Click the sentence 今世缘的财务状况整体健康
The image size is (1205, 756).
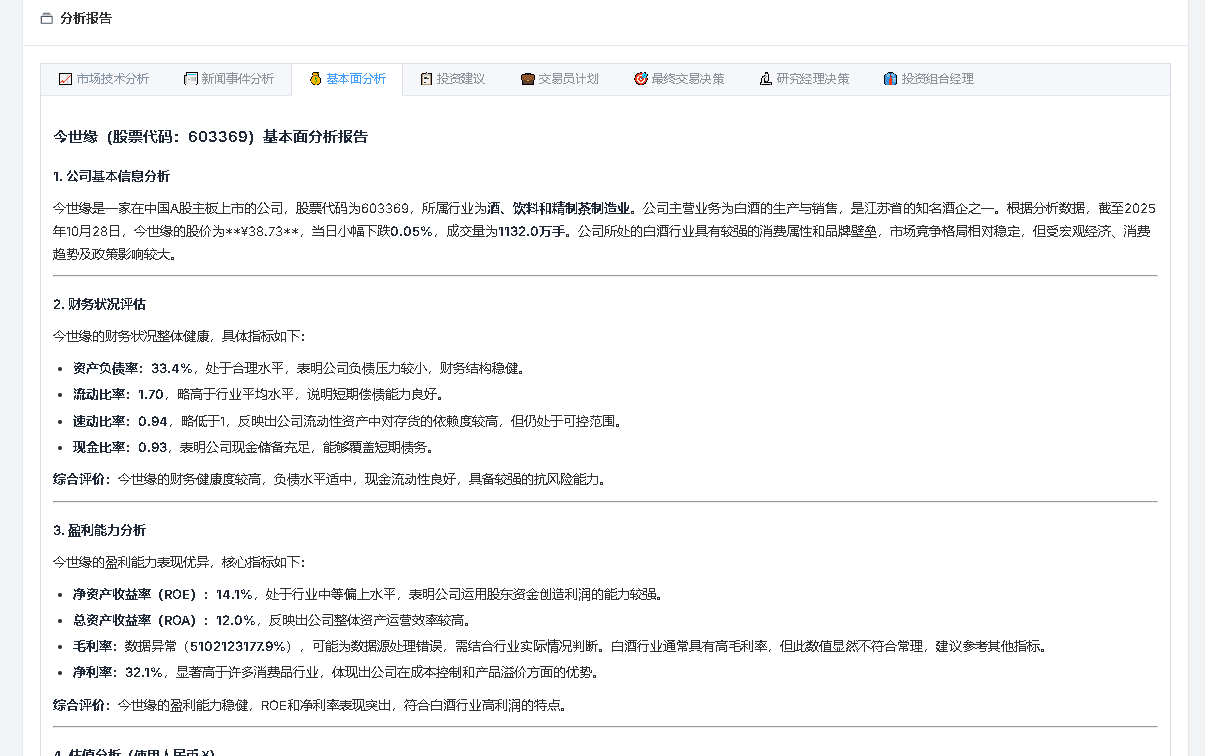click(180, 336)
